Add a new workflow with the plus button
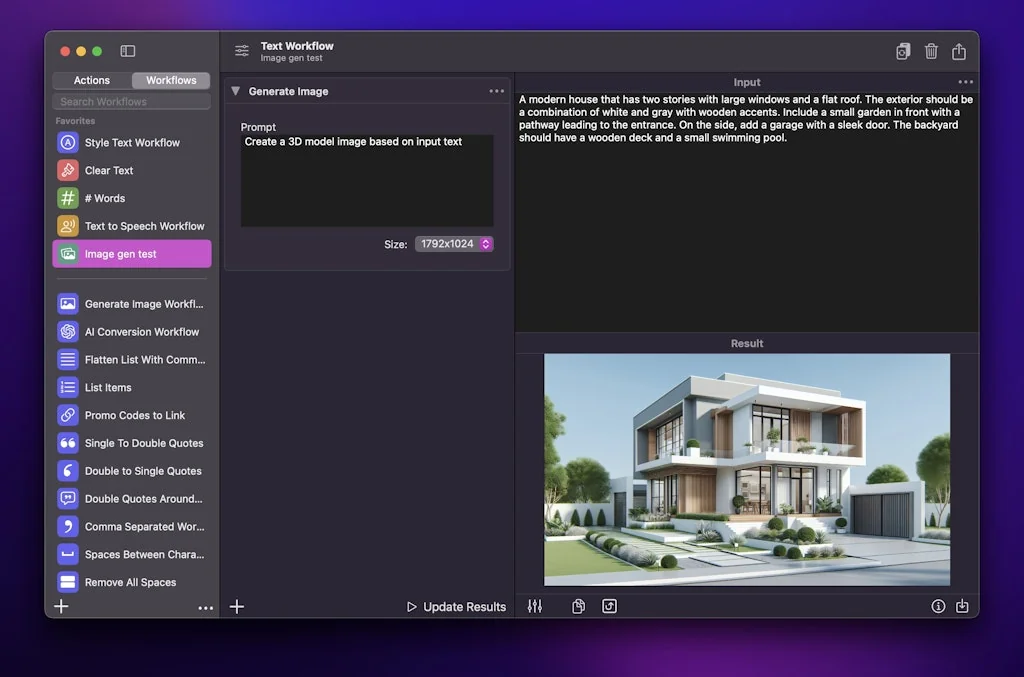 61,606
